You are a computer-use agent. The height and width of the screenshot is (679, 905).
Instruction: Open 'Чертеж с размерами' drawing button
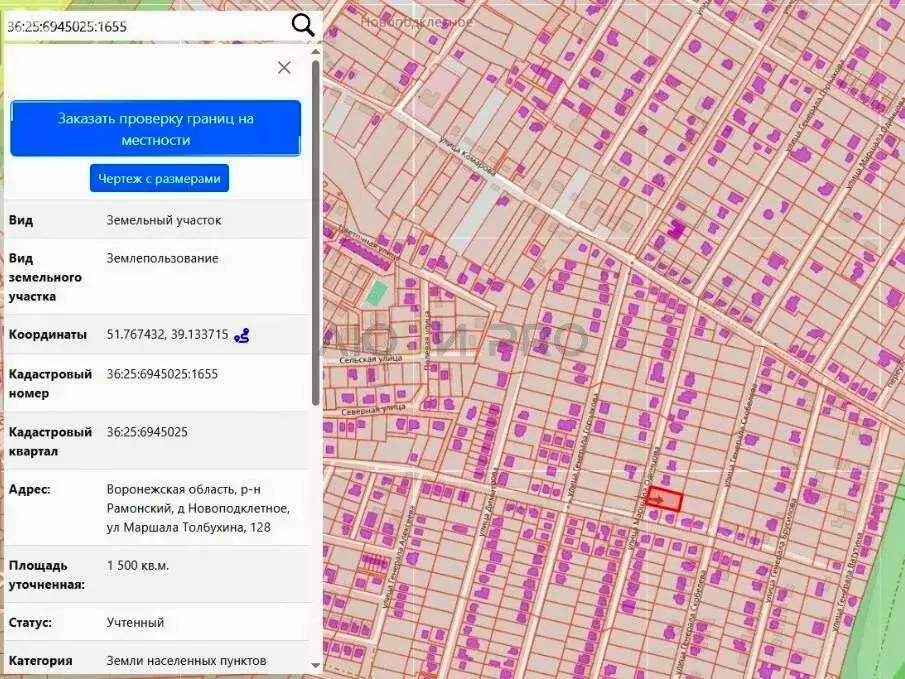point(159,178)
